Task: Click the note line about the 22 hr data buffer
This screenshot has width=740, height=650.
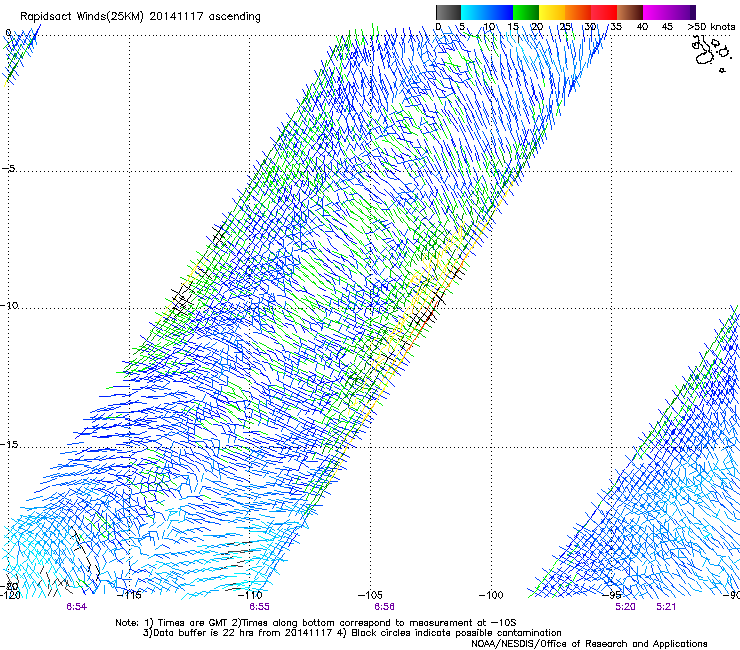Action: pos(352,633)
